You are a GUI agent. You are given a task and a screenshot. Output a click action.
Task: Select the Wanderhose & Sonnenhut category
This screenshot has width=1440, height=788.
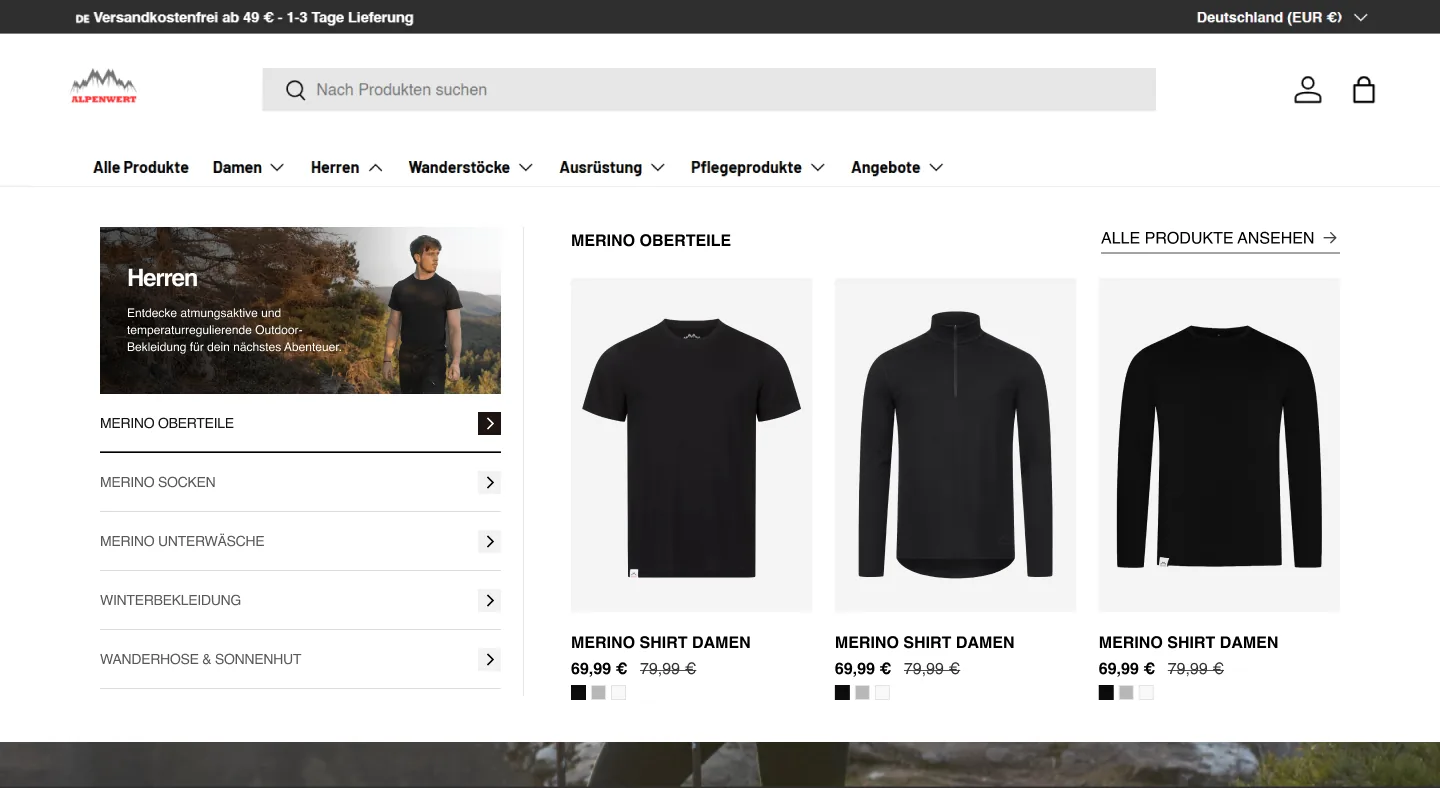tap(300, 659)
